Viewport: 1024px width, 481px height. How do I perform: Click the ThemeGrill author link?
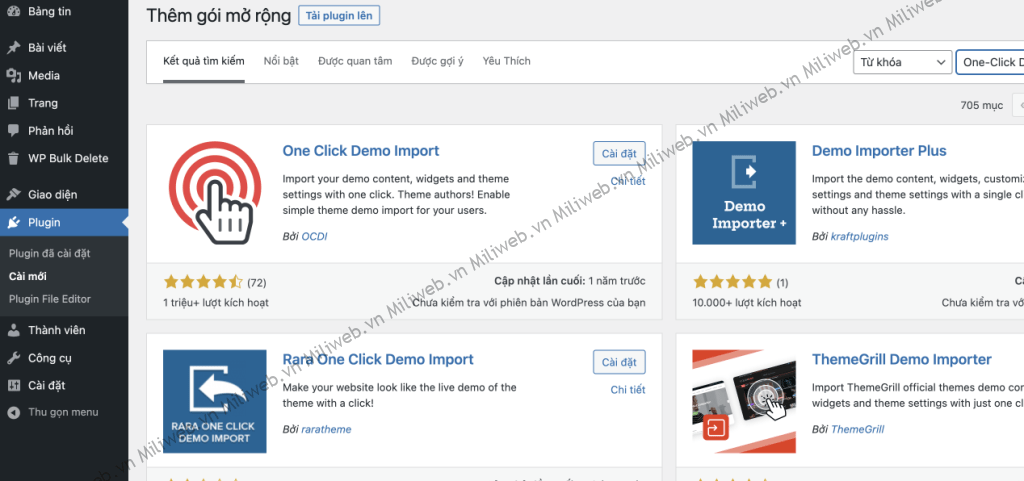(857, 429)
